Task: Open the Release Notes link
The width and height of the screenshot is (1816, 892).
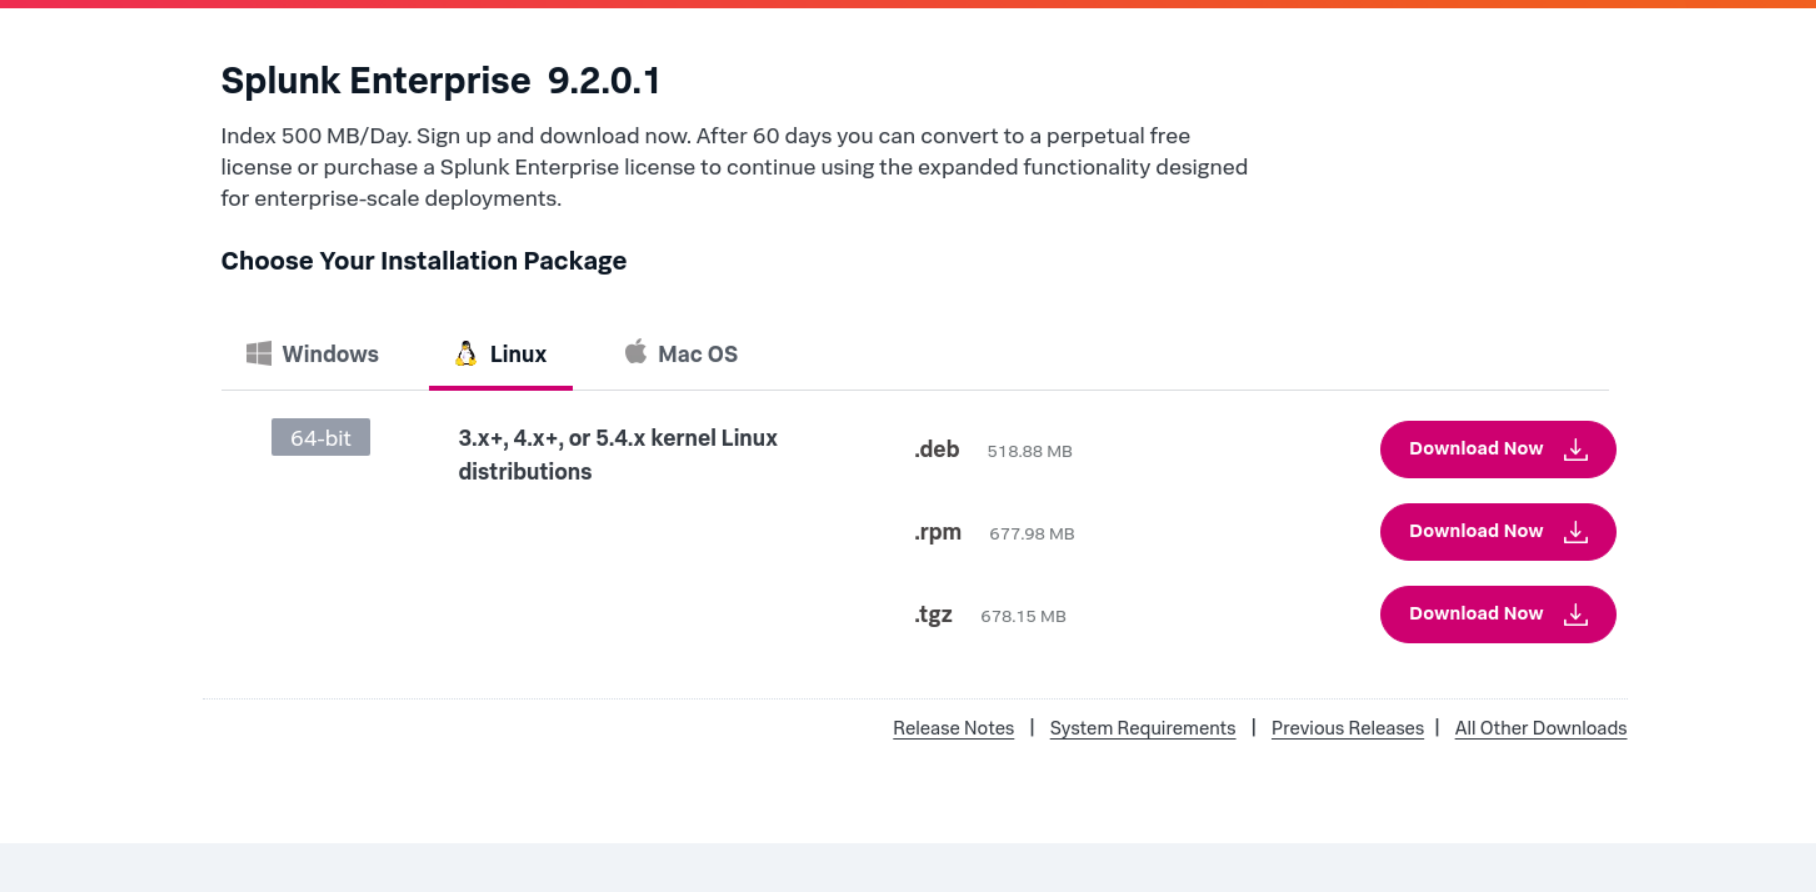Action: click(953, 728)
